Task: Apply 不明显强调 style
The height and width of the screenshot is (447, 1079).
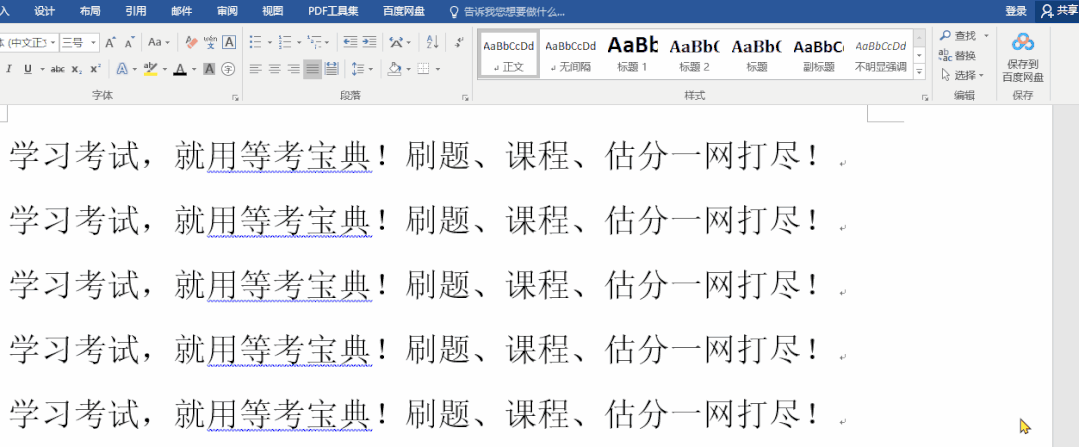Action: pos(880,54)
